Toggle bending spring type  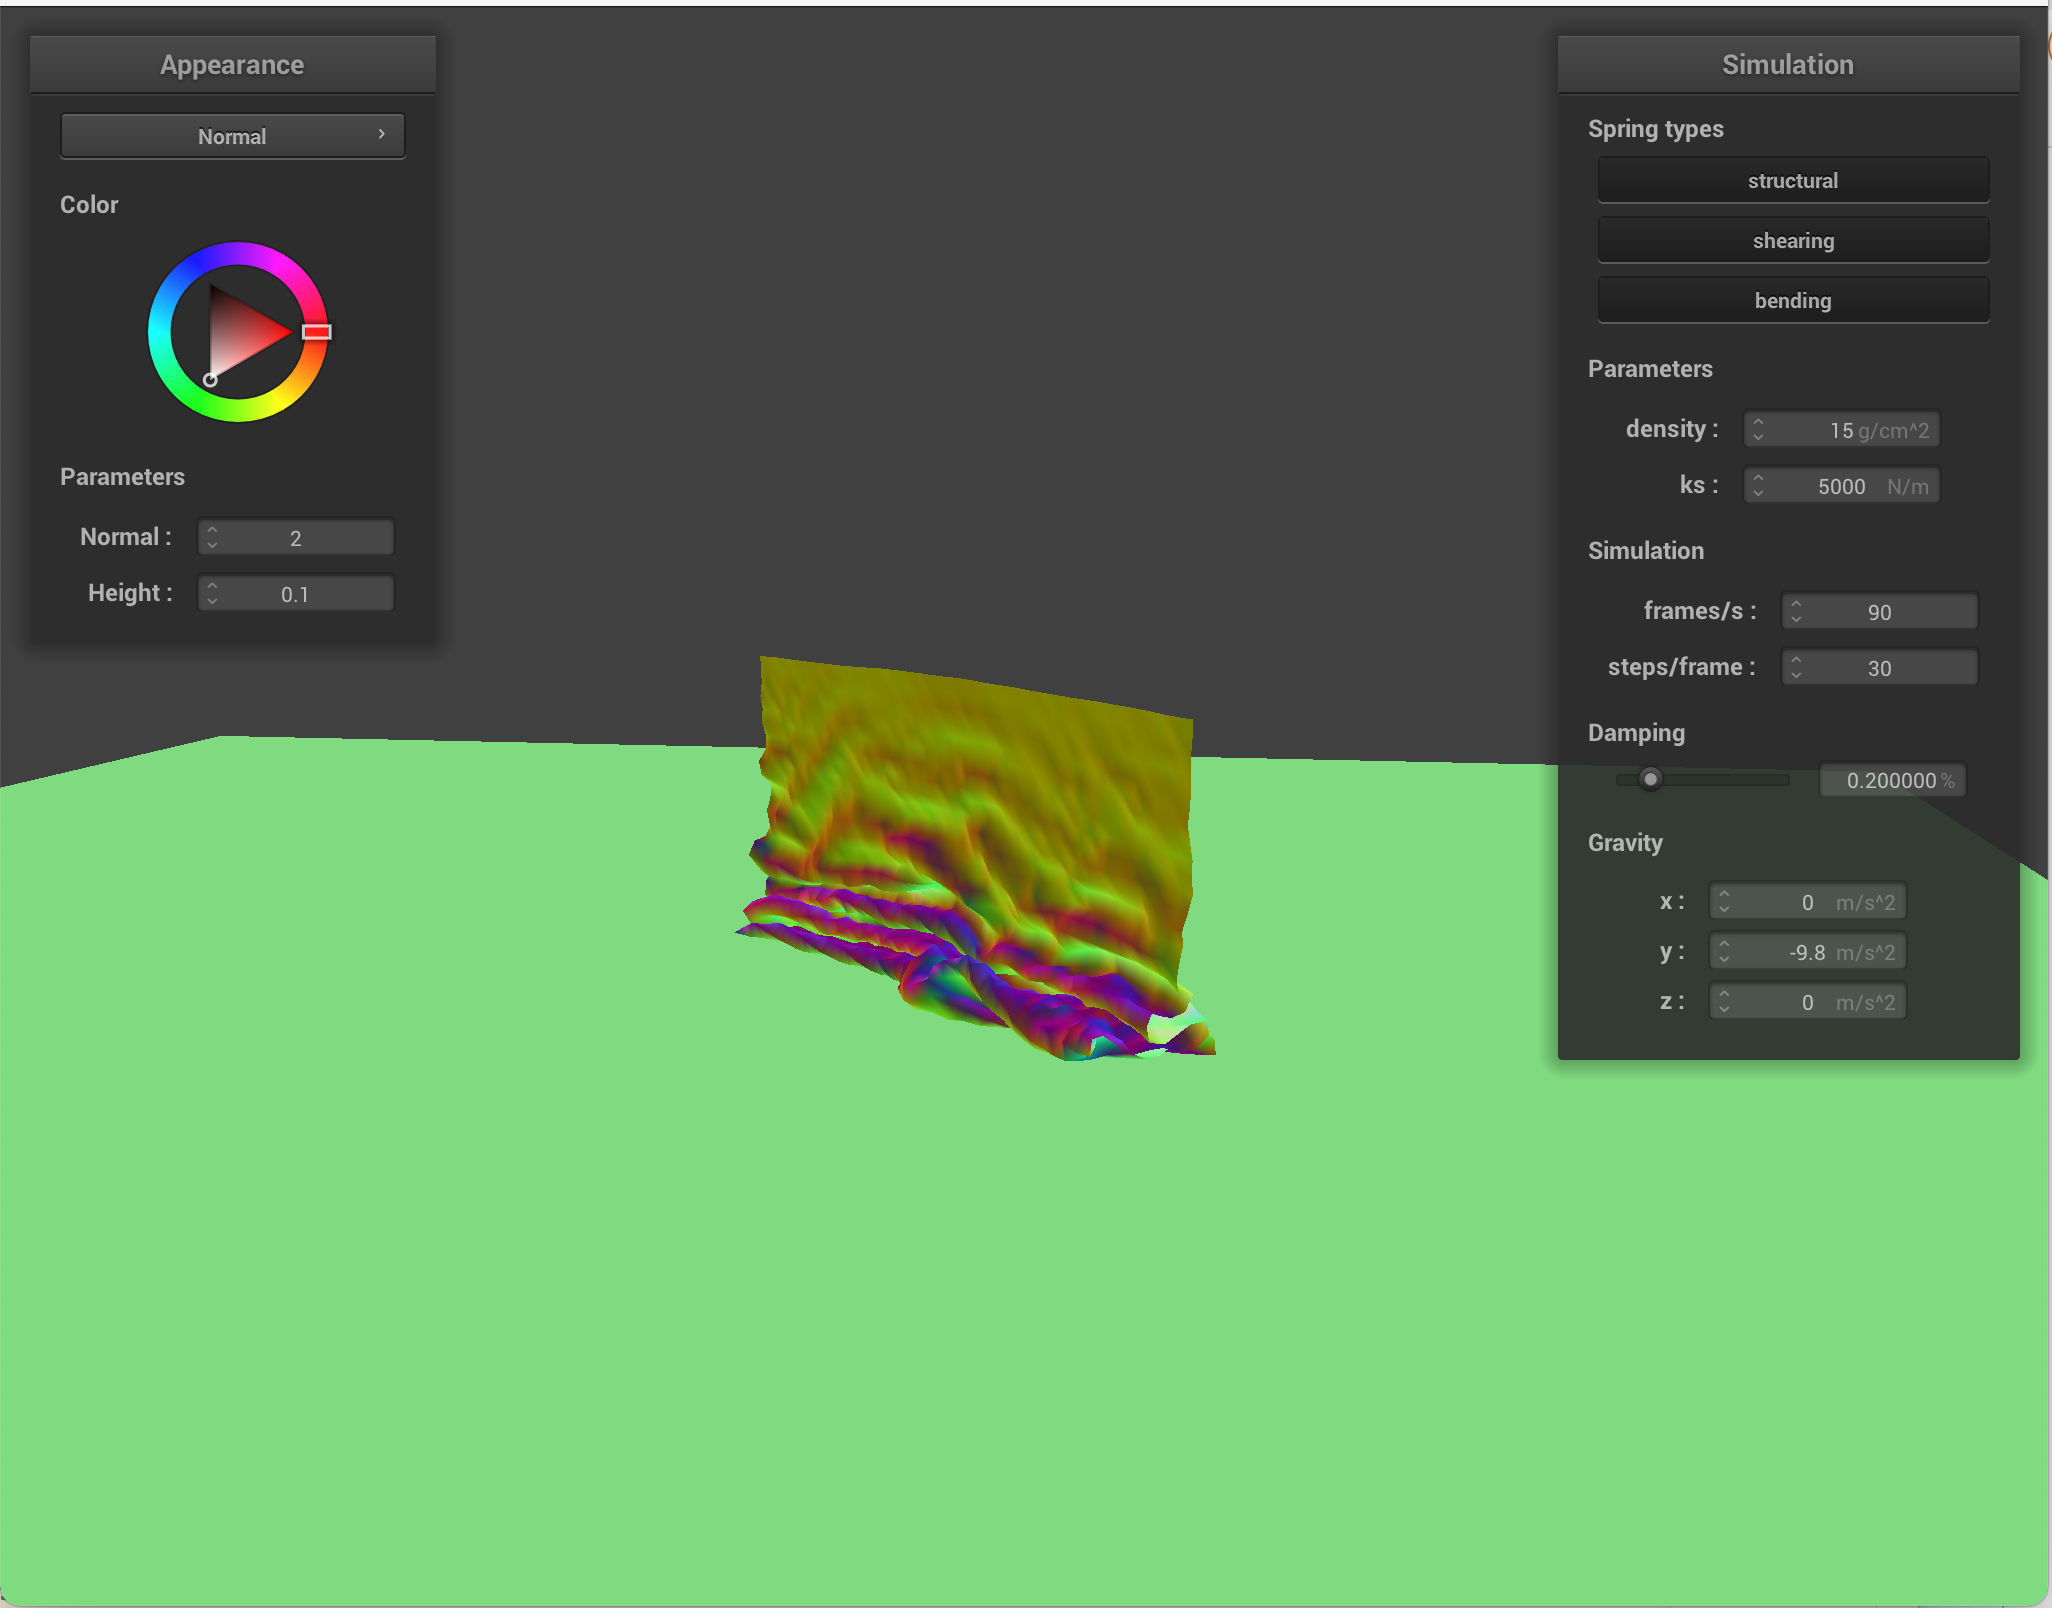pyautogui.click(x=1793, y=300)
